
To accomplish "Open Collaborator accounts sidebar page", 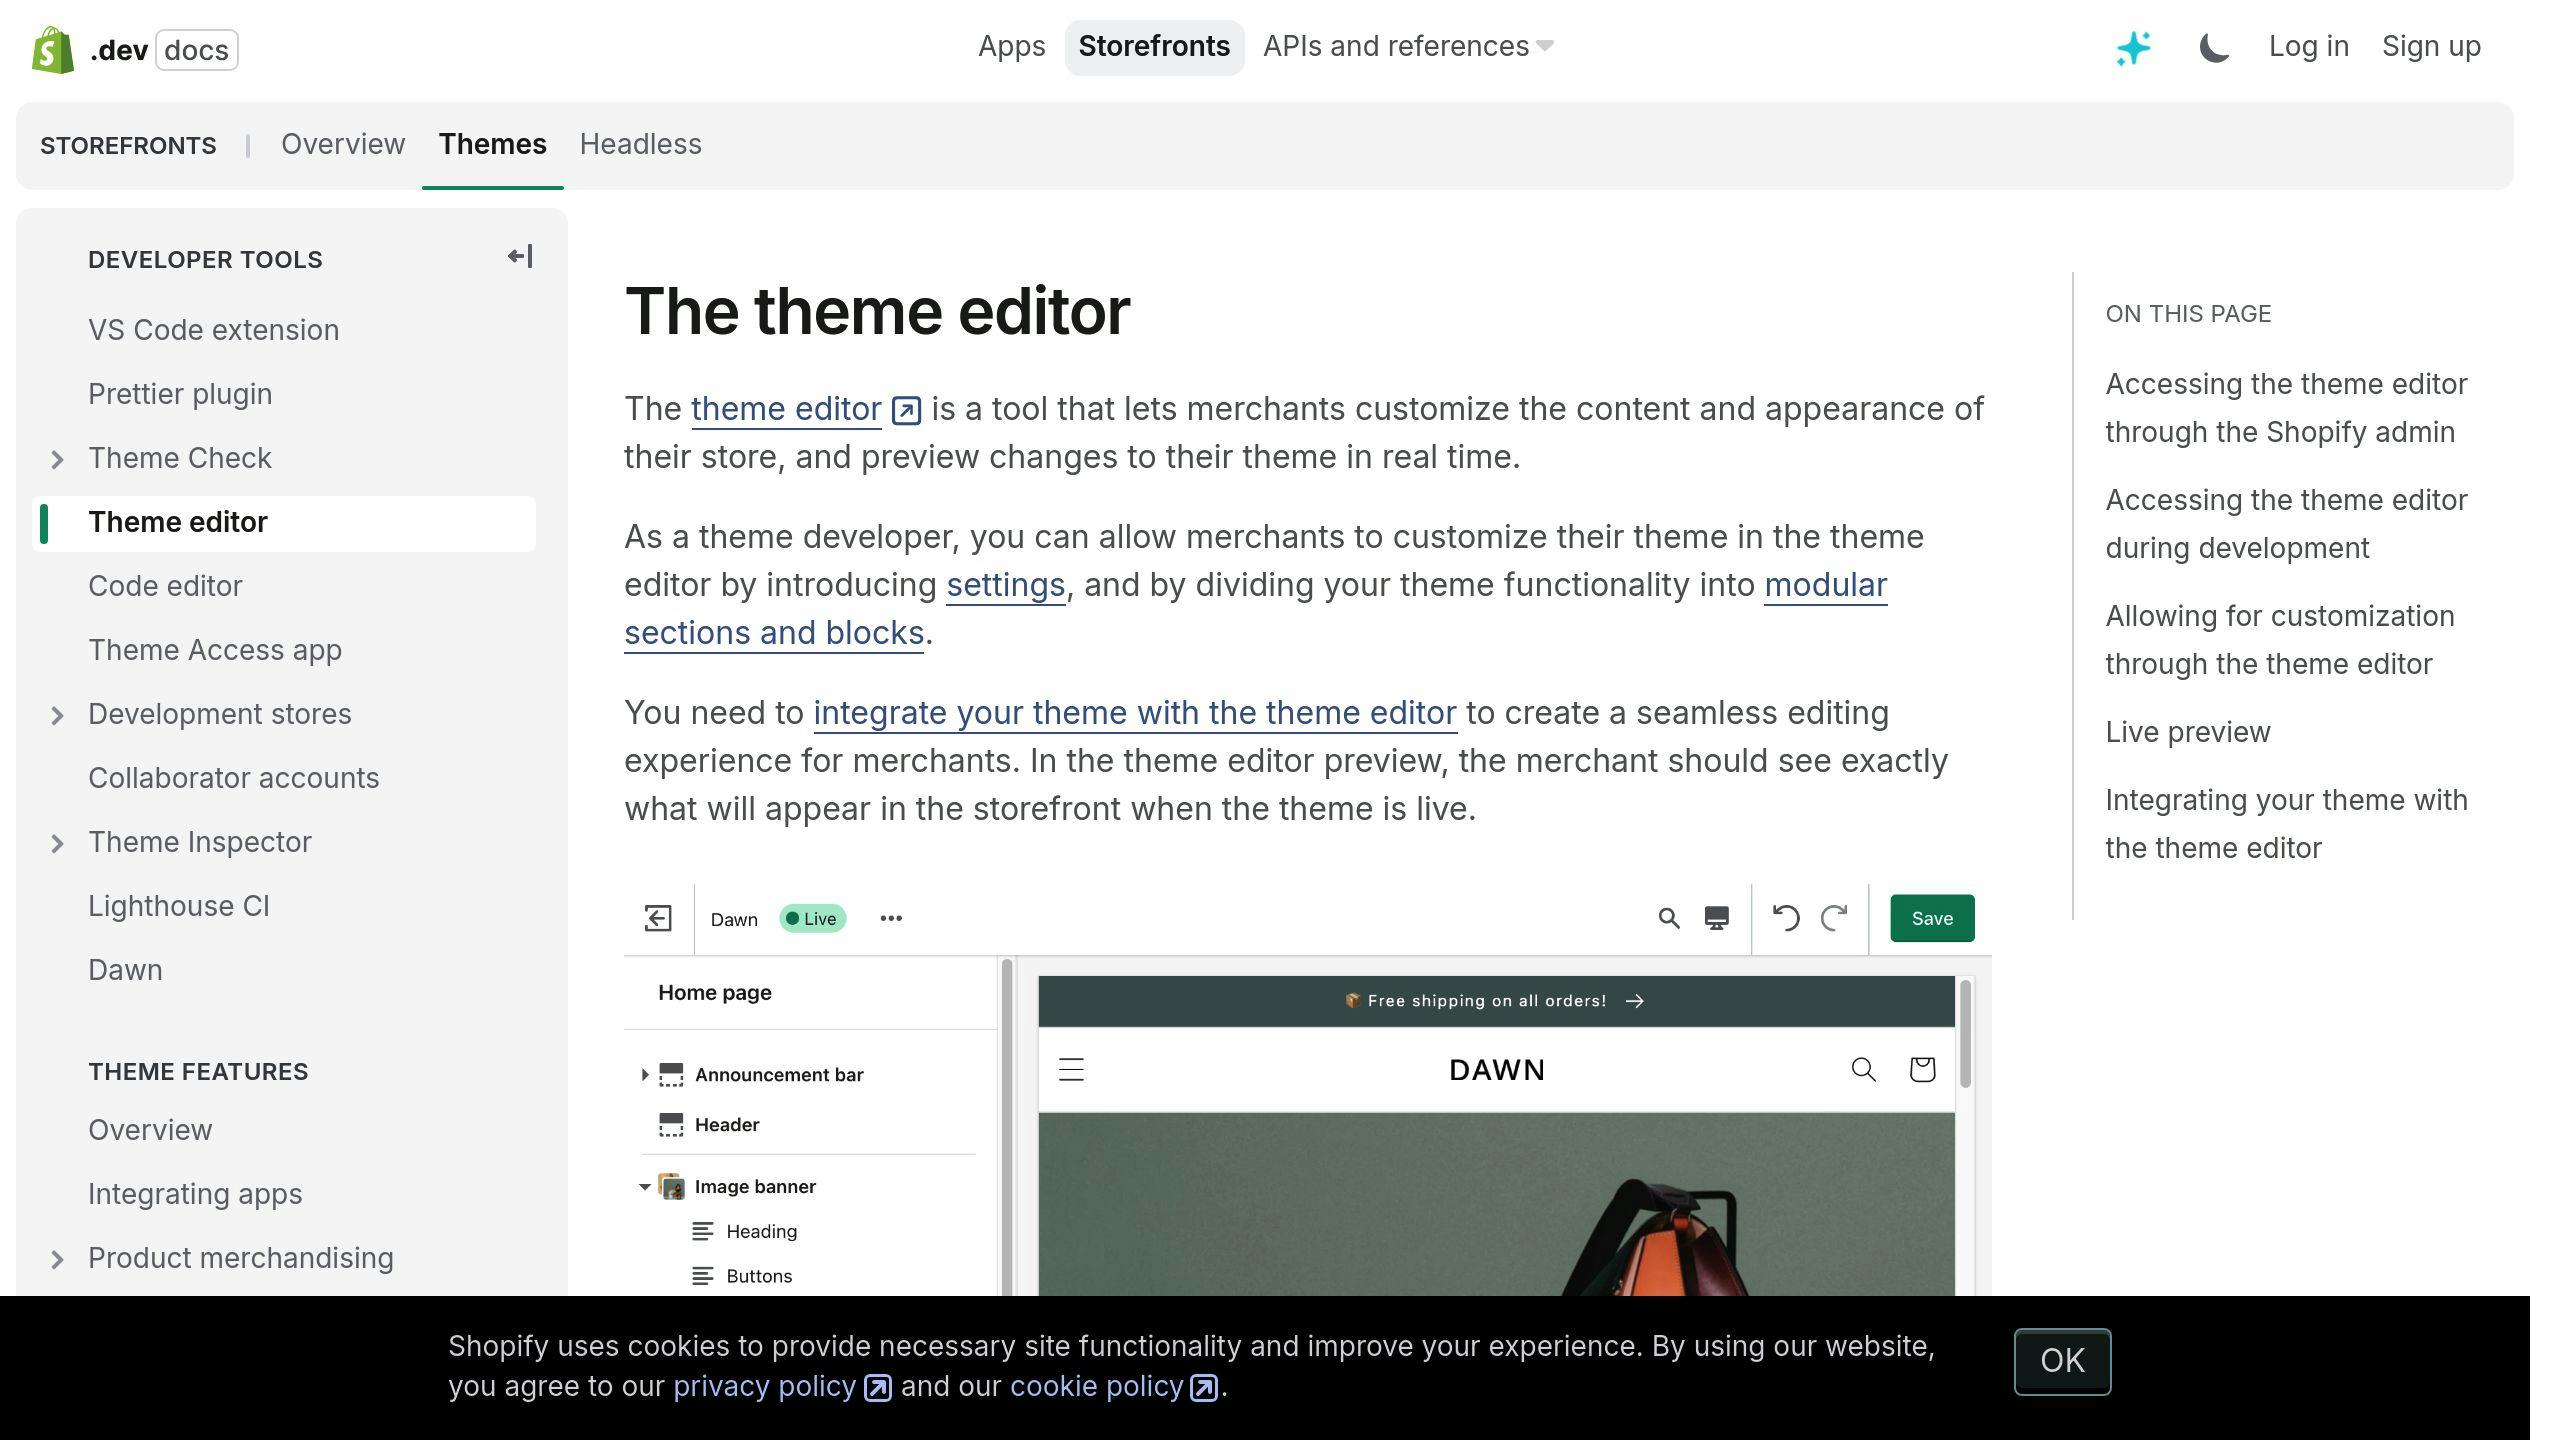I will click(233, 778).
